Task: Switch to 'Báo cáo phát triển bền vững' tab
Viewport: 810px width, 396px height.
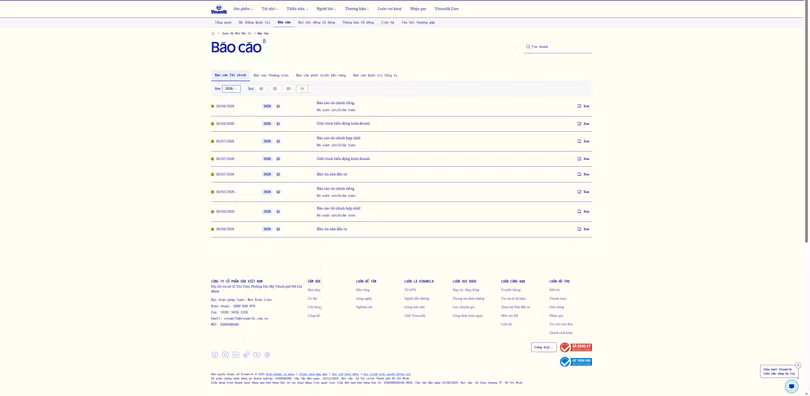Action: pyautogui.click(x=321, y=75)
